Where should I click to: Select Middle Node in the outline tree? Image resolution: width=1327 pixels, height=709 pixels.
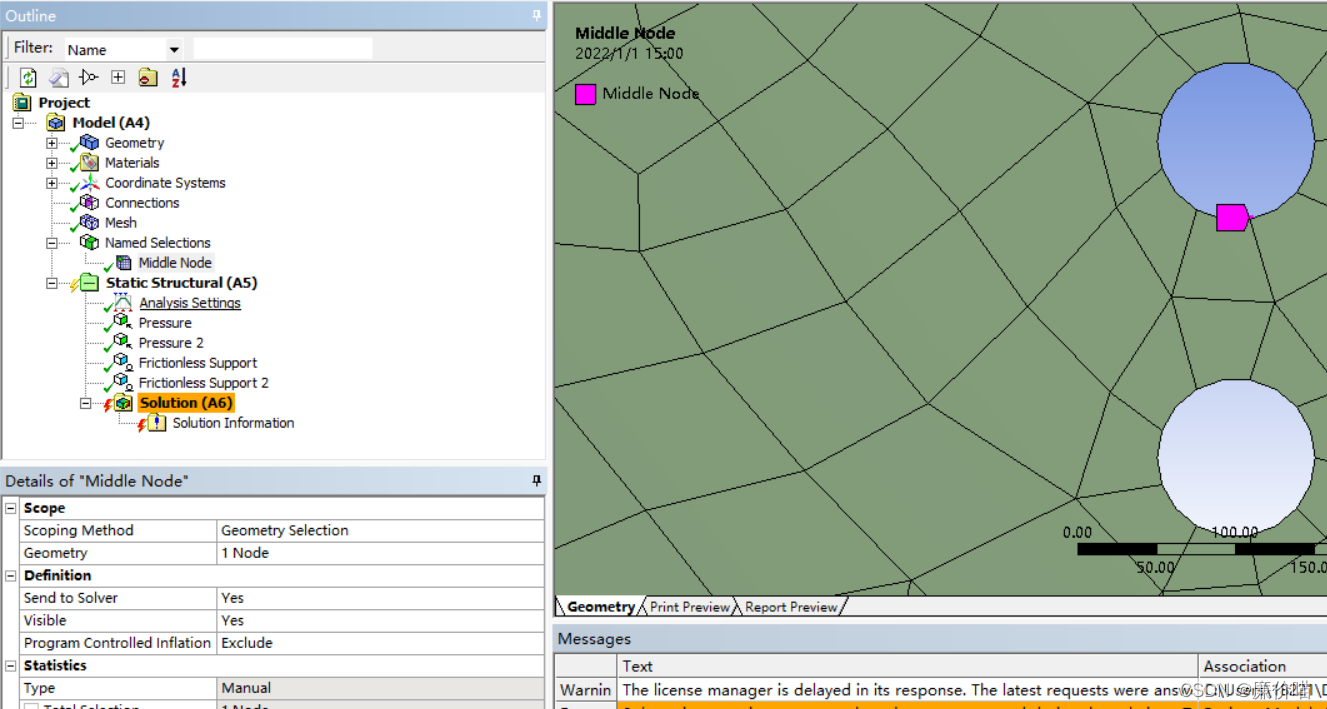(x=175, y=263)
